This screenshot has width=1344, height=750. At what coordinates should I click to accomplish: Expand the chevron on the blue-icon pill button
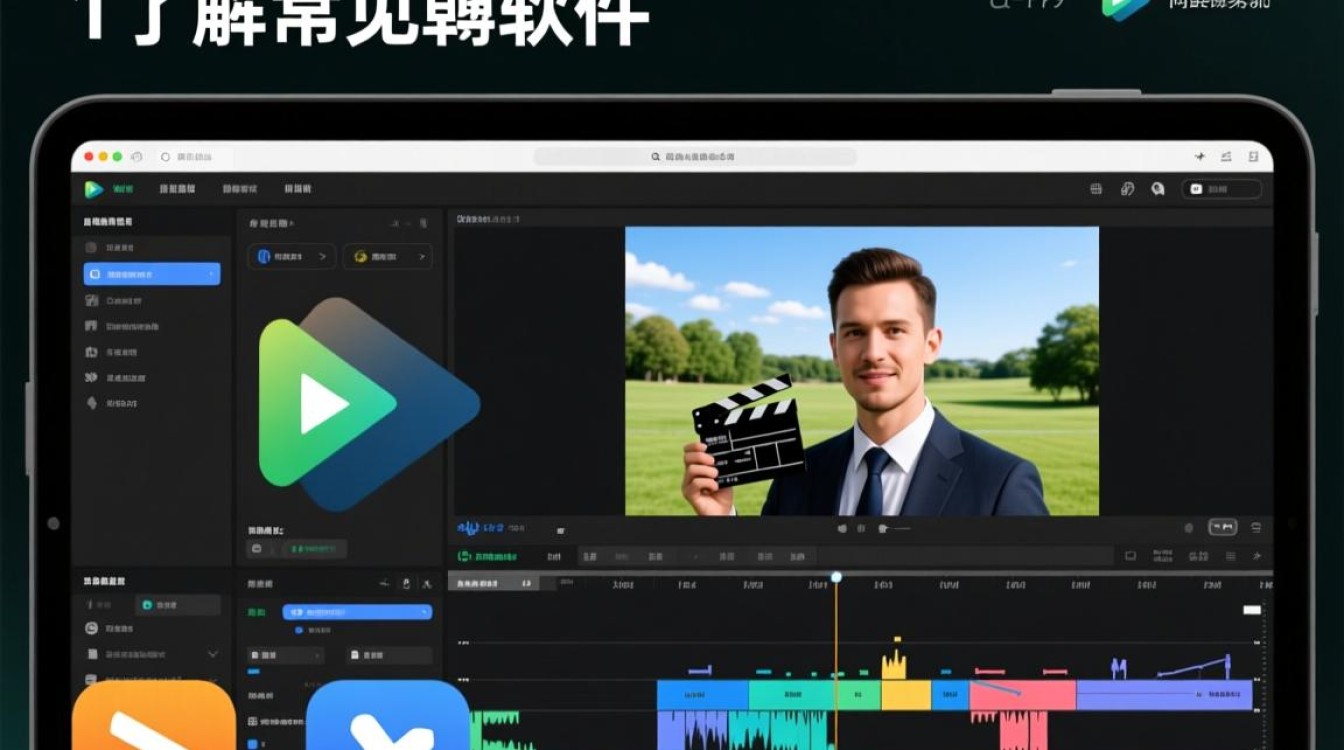coord(322,257)
